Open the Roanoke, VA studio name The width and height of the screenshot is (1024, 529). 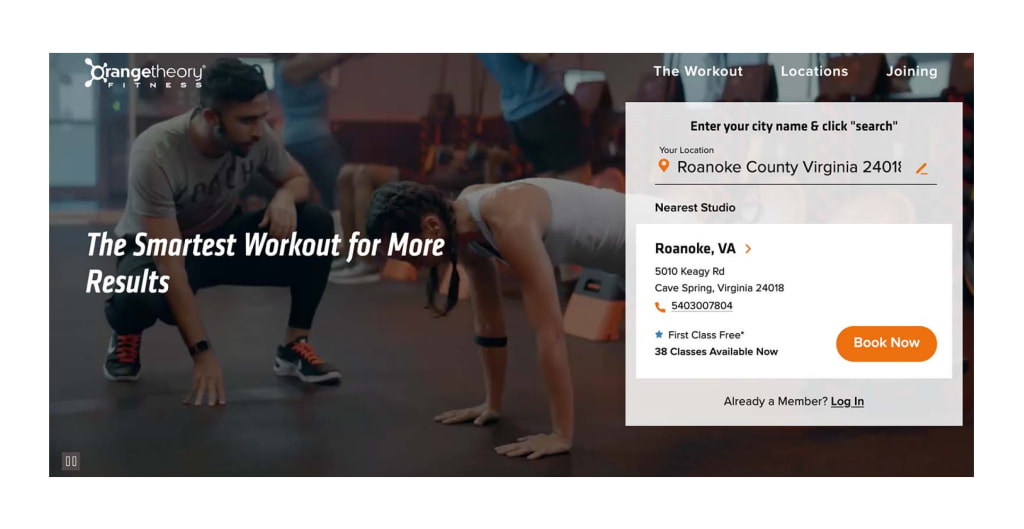tap(695, 249)
